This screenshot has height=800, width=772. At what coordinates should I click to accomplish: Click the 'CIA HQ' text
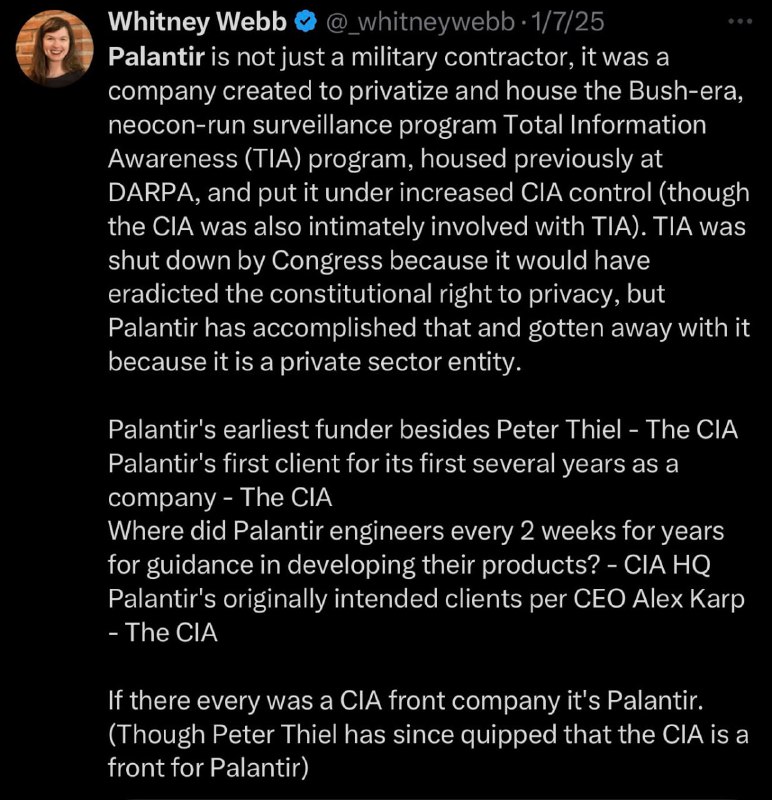tap(666, 565)
